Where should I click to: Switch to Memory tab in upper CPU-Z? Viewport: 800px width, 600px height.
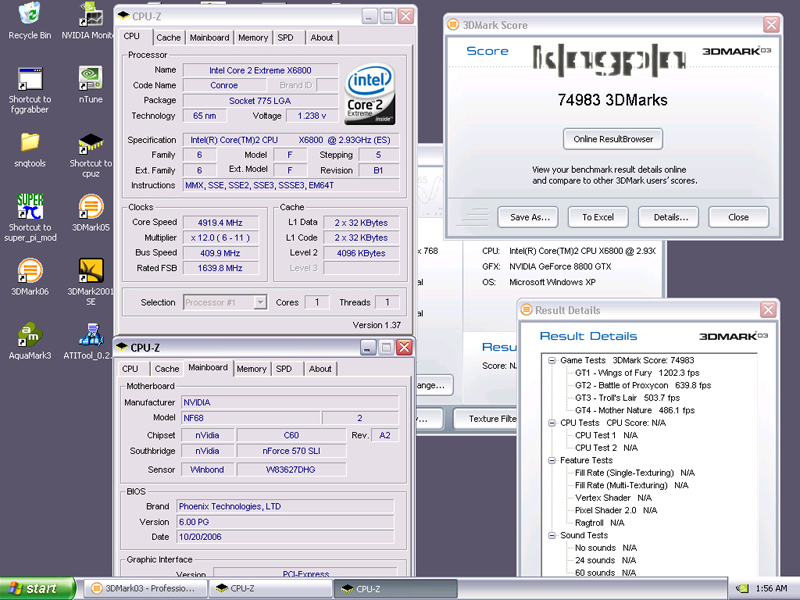tap(253, 38)
